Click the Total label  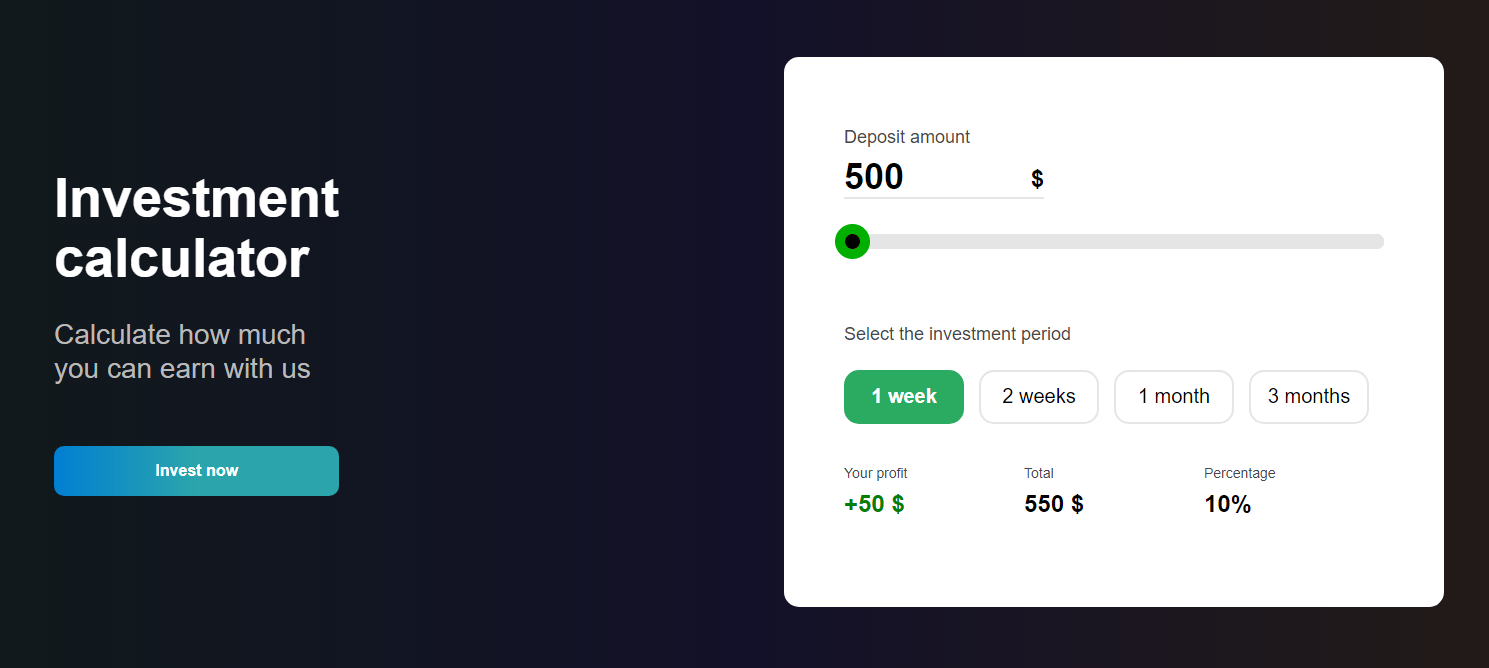(1039, 473)
